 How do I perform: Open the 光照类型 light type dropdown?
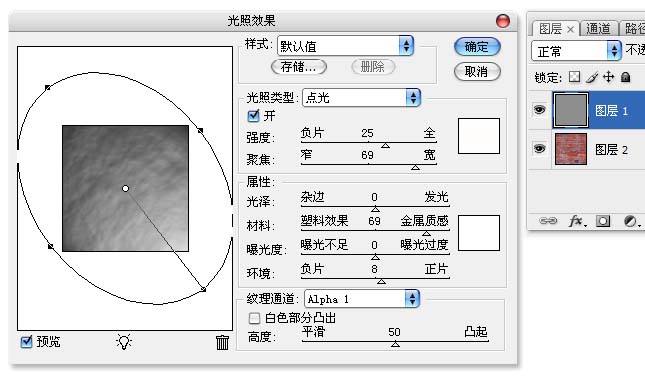coord(361,98)
